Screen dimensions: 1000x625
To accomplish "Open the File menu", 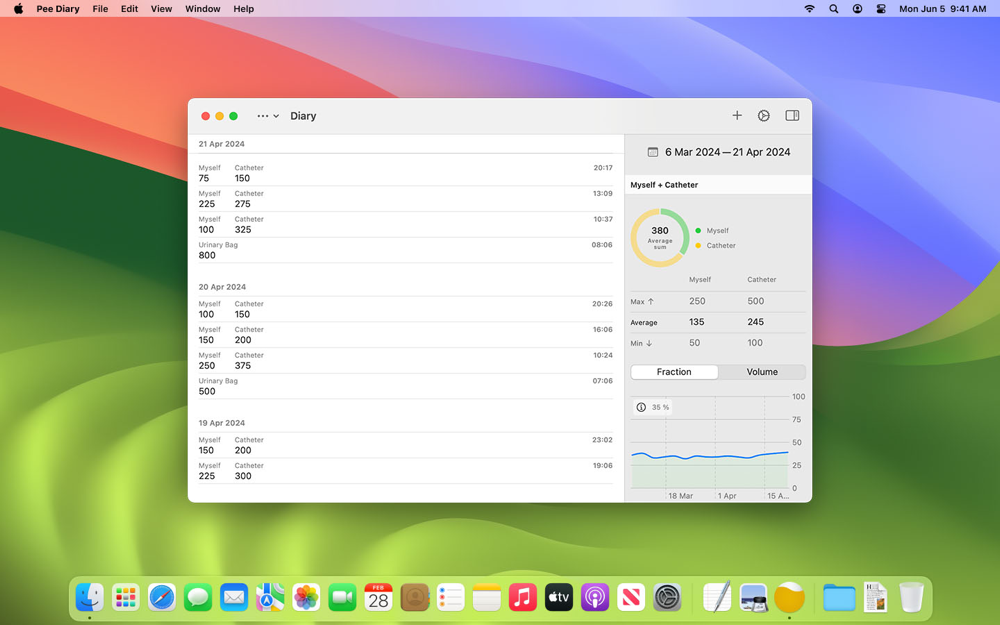I will (x=100, y=9).
